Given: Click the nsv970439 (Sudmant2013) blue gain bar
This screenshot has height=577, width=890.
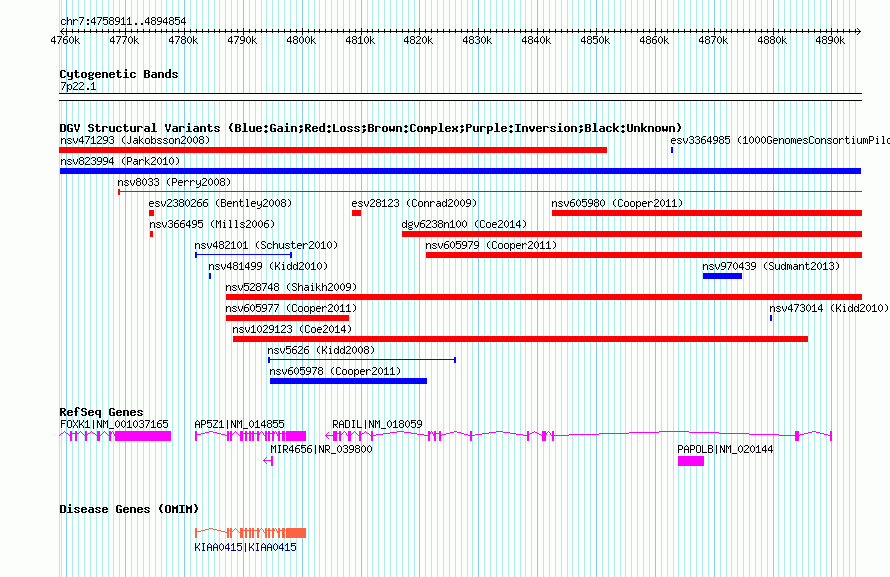Looking at the screenshot, I should click(x=722, y=276).
